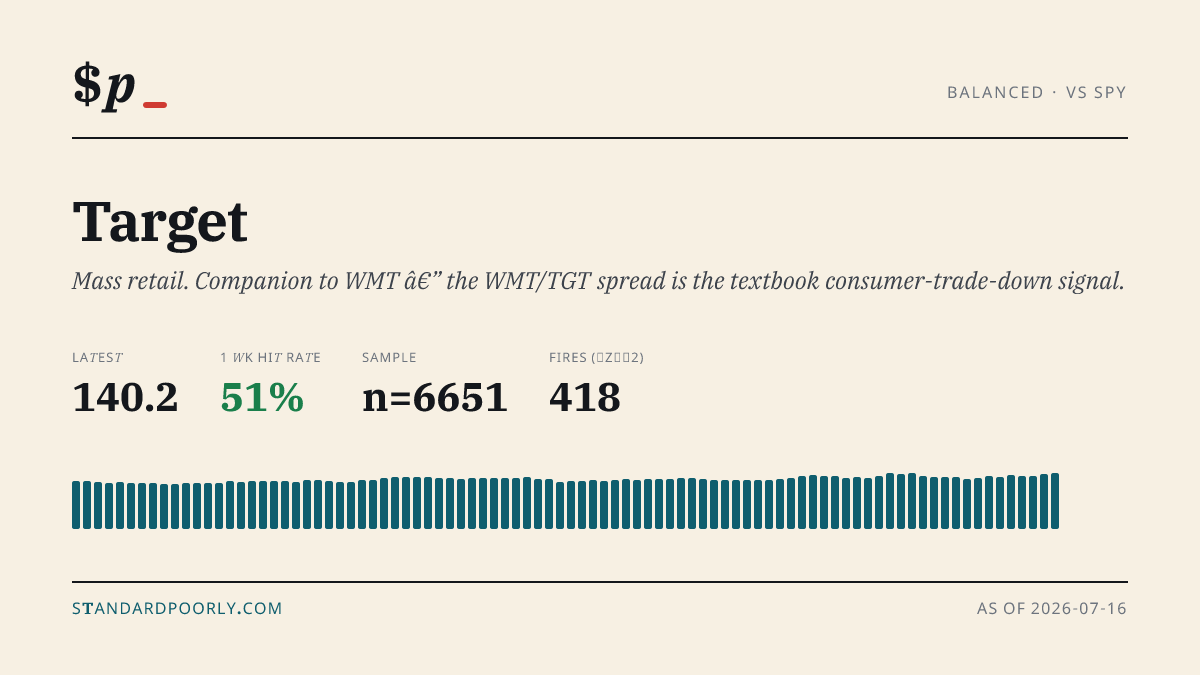This screenshot has width=1200, height=675.
Task: Click the AS OF 2026-07-16 date
Action: click(x=1052, y=608)
